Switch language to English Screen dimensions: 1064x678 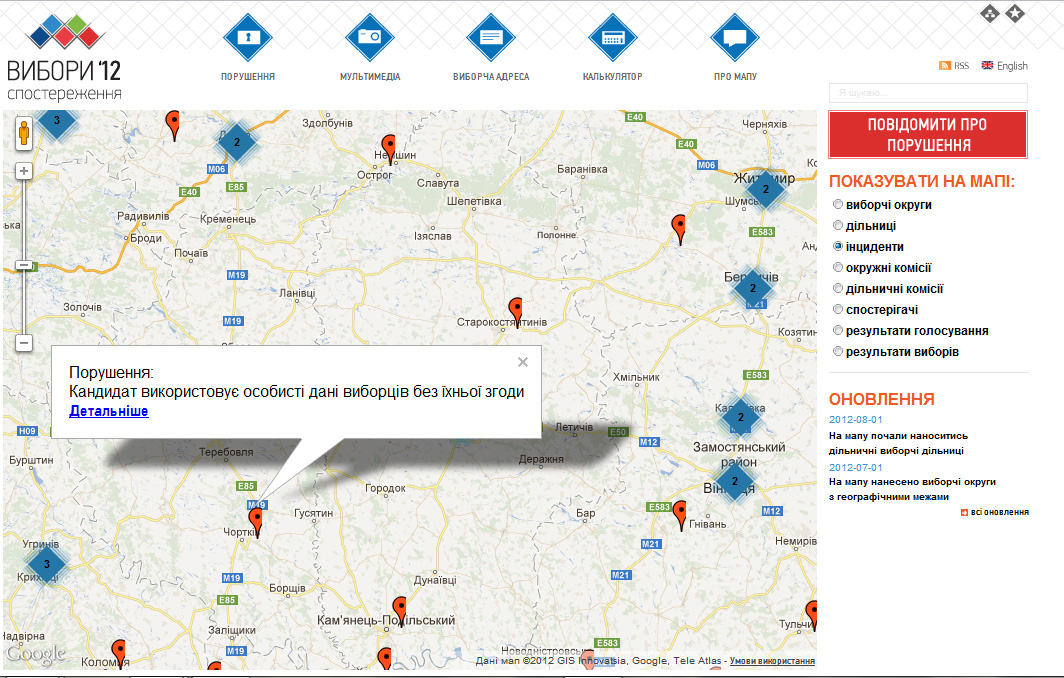[1005, 66]
